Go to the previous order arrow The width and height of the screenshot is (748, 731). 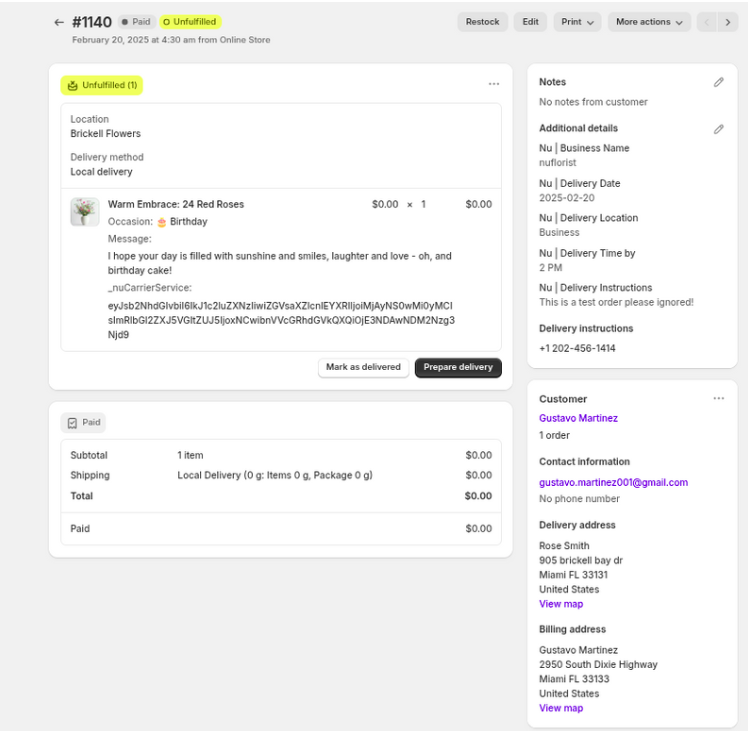[707, 22]
